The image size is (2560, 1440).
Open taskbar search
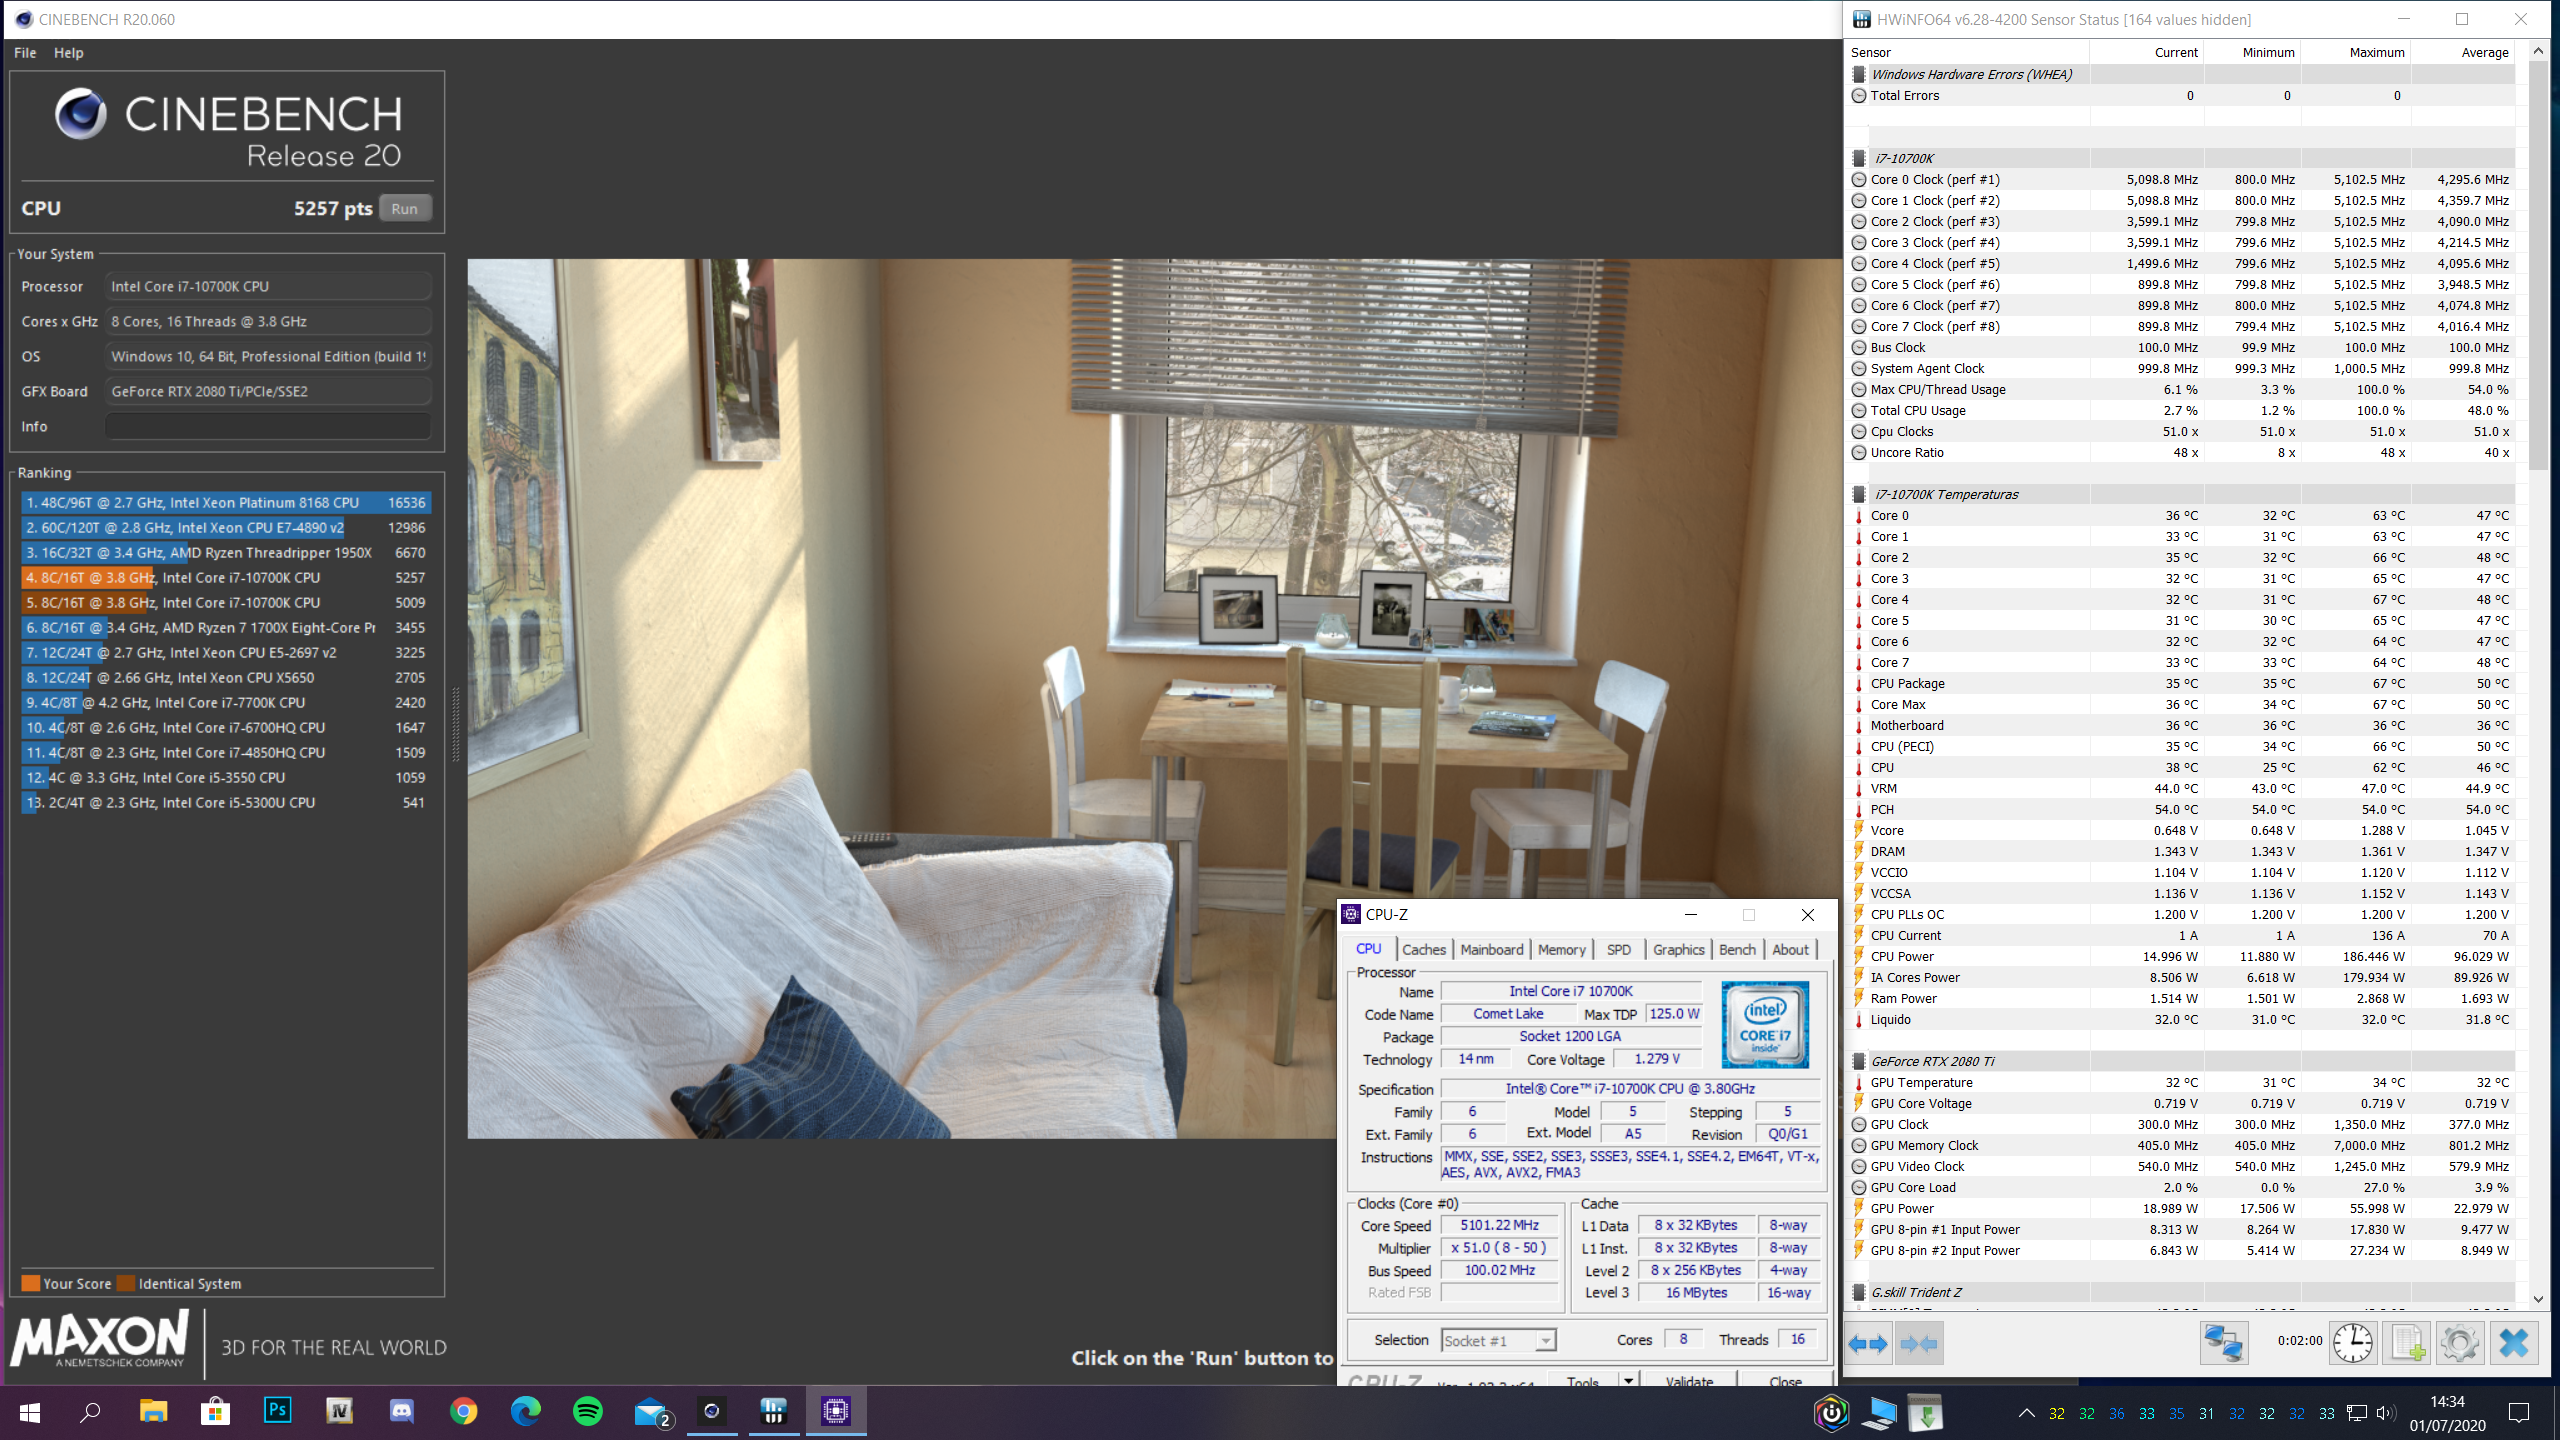90,1412
